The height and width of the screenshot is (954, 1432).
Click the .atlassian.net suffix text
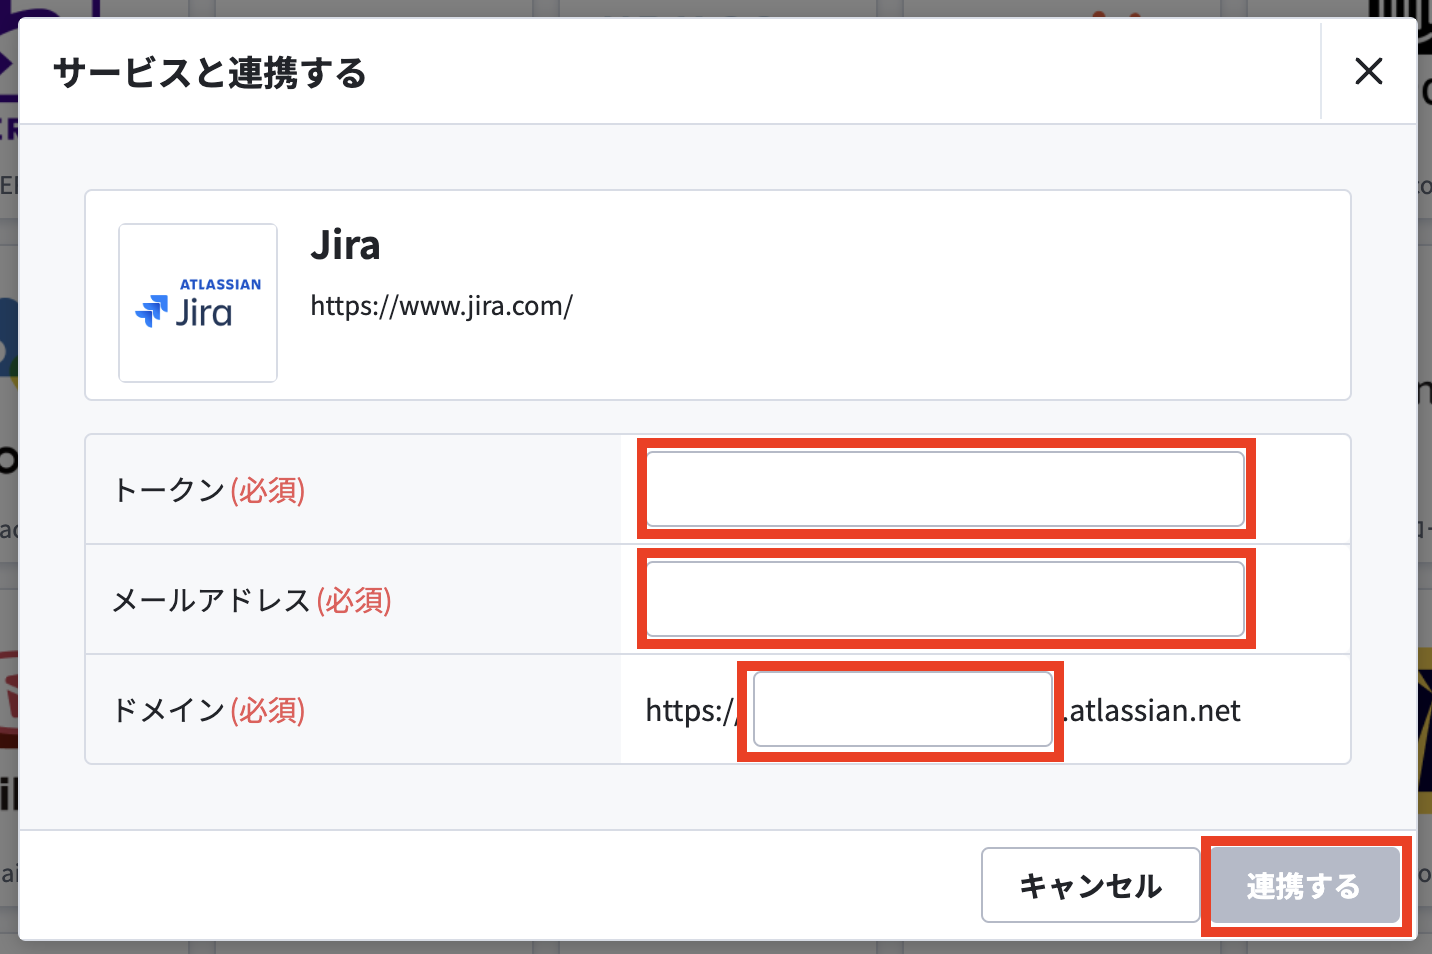1151,710
